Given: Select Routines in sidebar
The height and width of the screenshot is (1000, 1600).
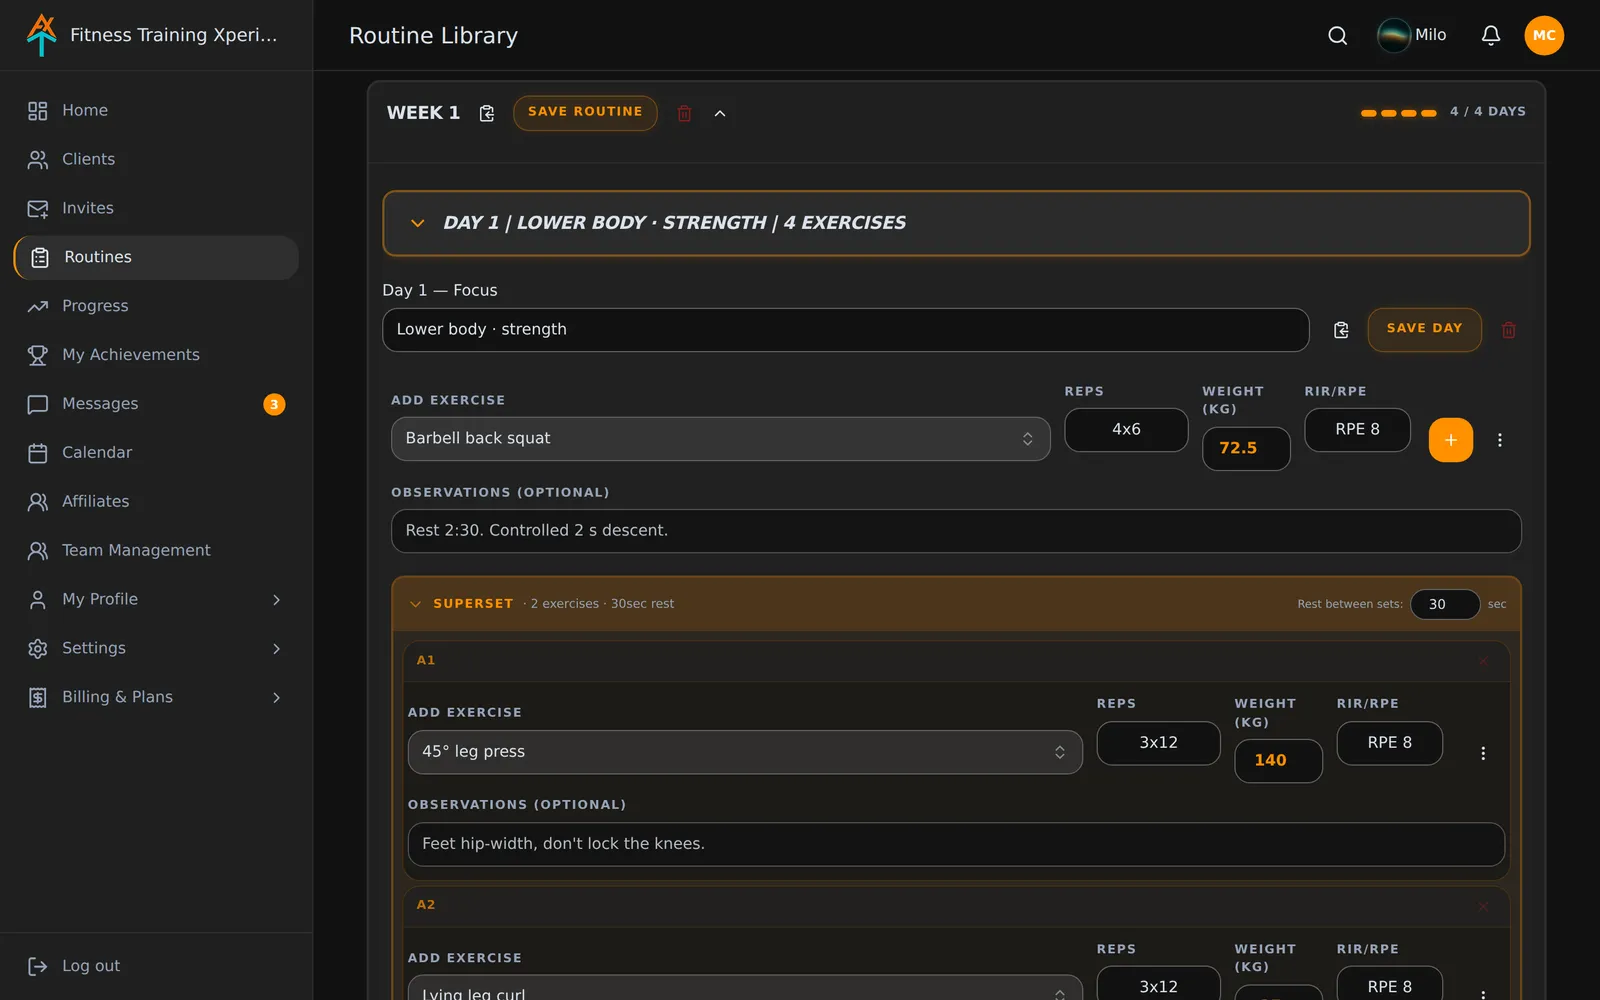Looking at the screenshot, I should [156, 258].
